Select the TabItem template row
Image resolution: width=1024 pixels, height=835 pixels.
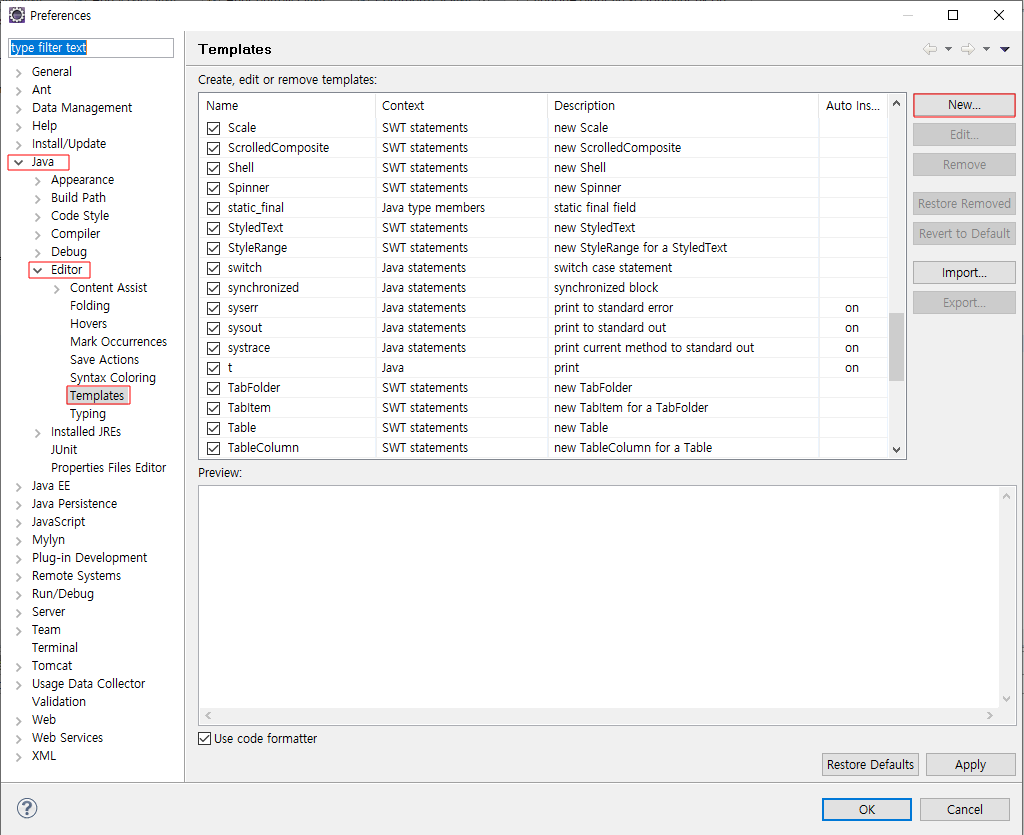(543, 408)
